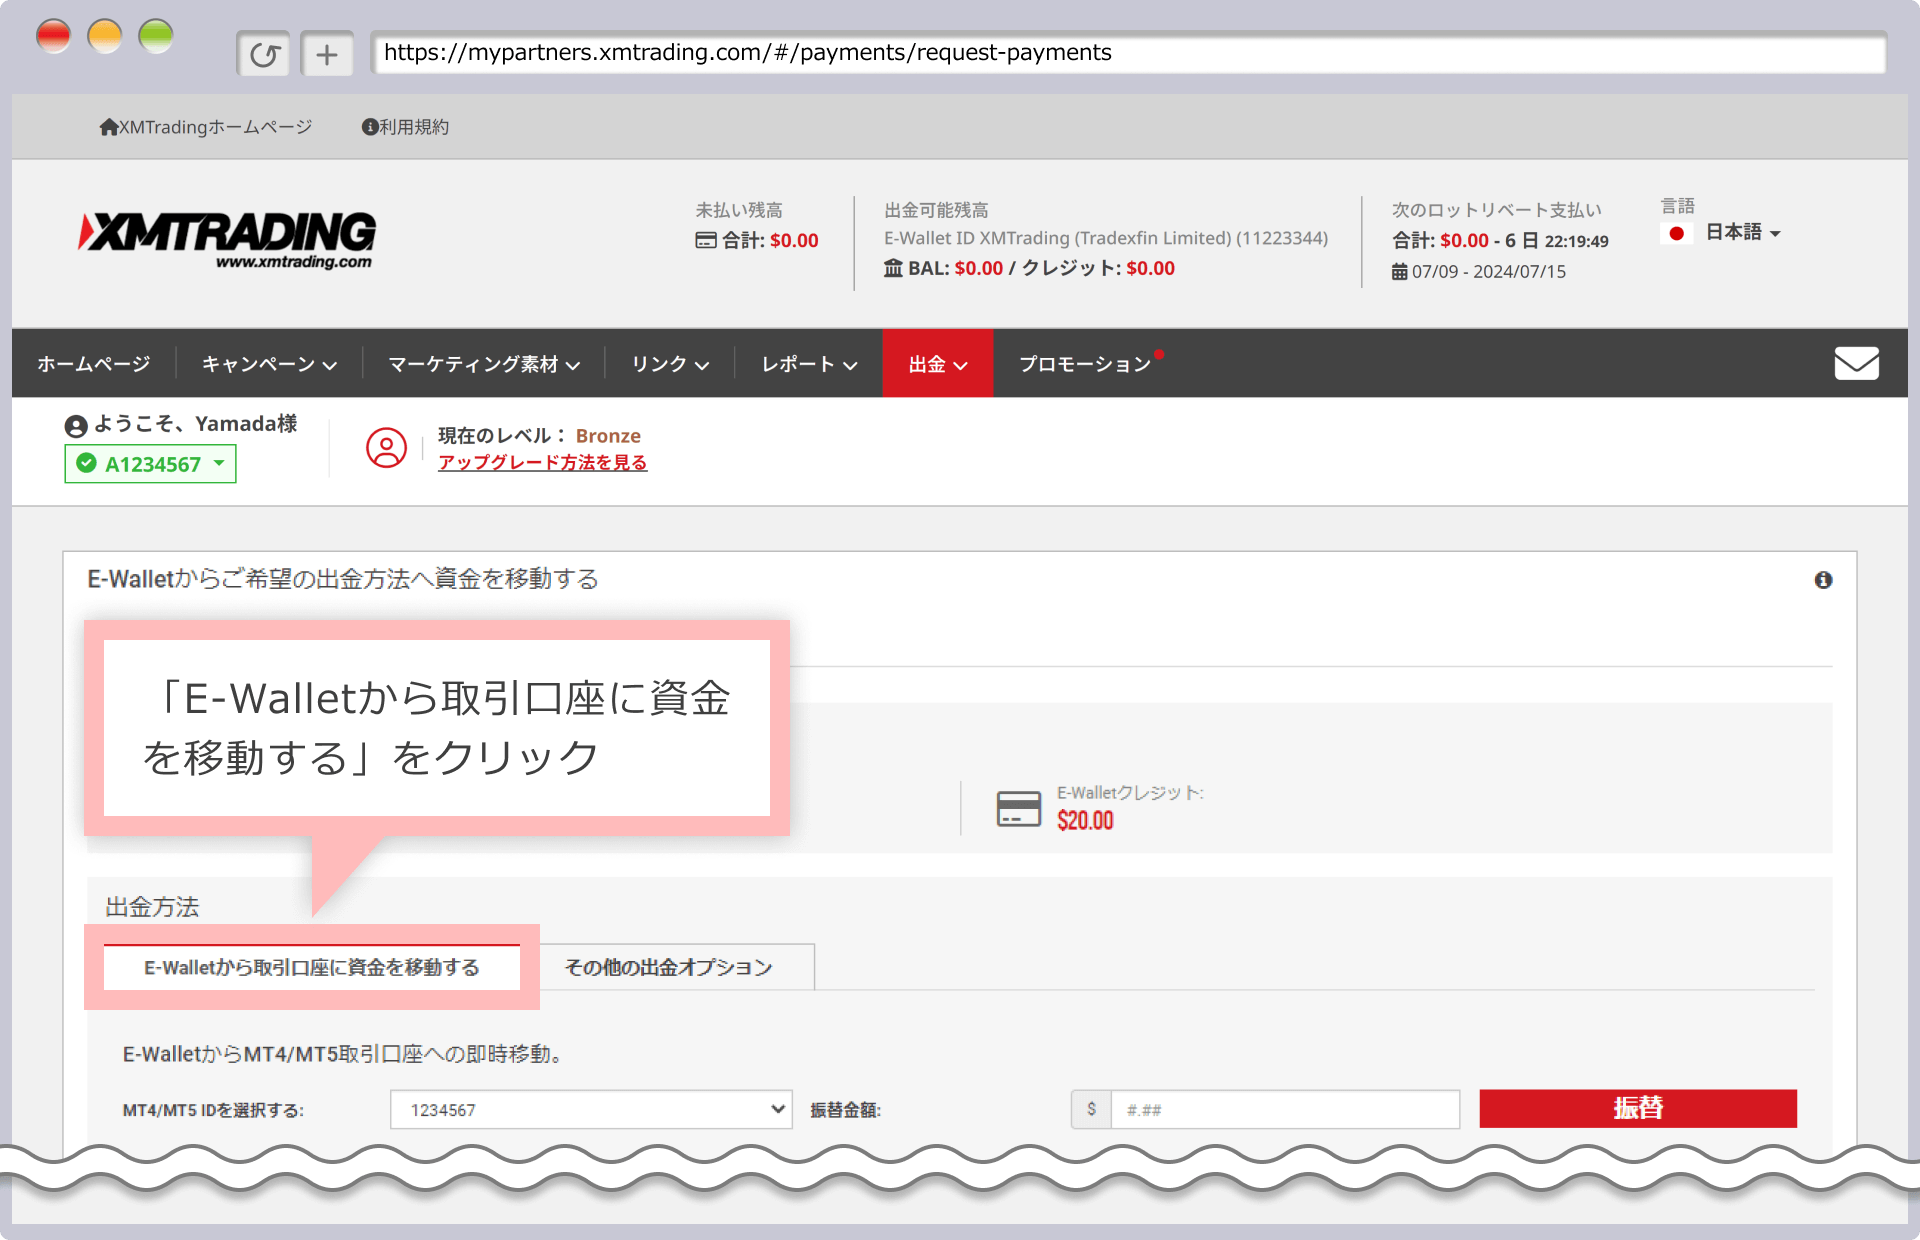Viewport: 1920px width, 1240px height.
Task: Go to ホームページ in navigation bar
Action: [93, 364]
